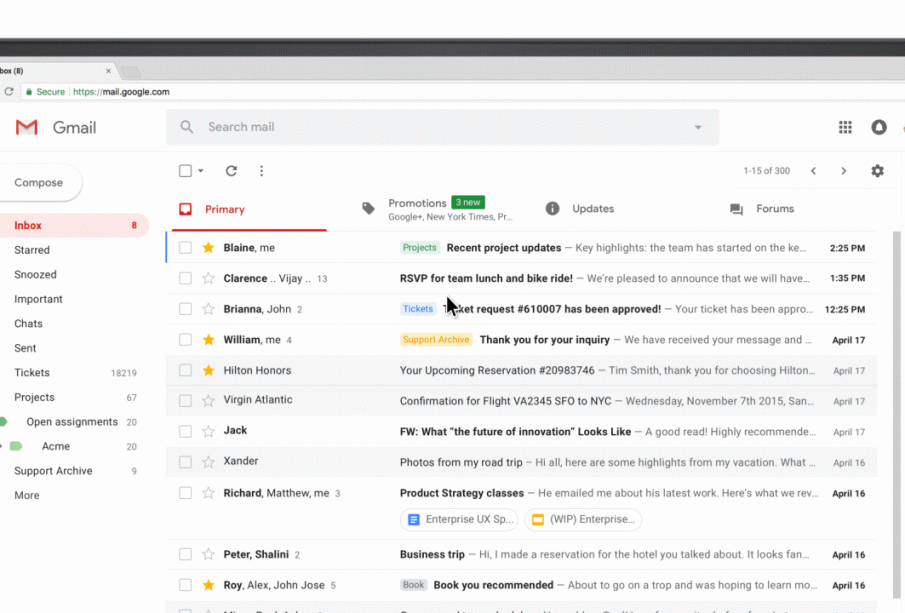This screenshot has height=613, width=905.
Task: Open the select-all dropdown arrow
Action: pyautogui.click(x=201, y=171)
